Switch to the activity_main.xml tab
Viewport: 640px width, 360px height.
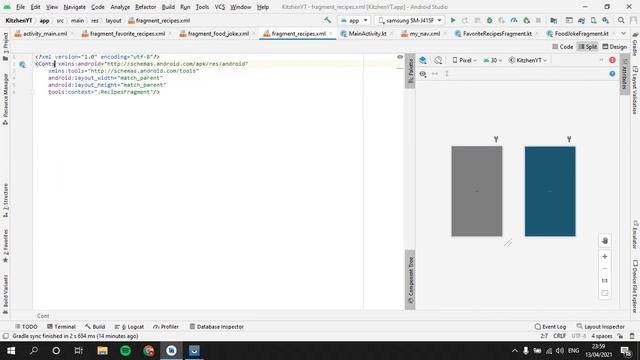pos(45,33)
